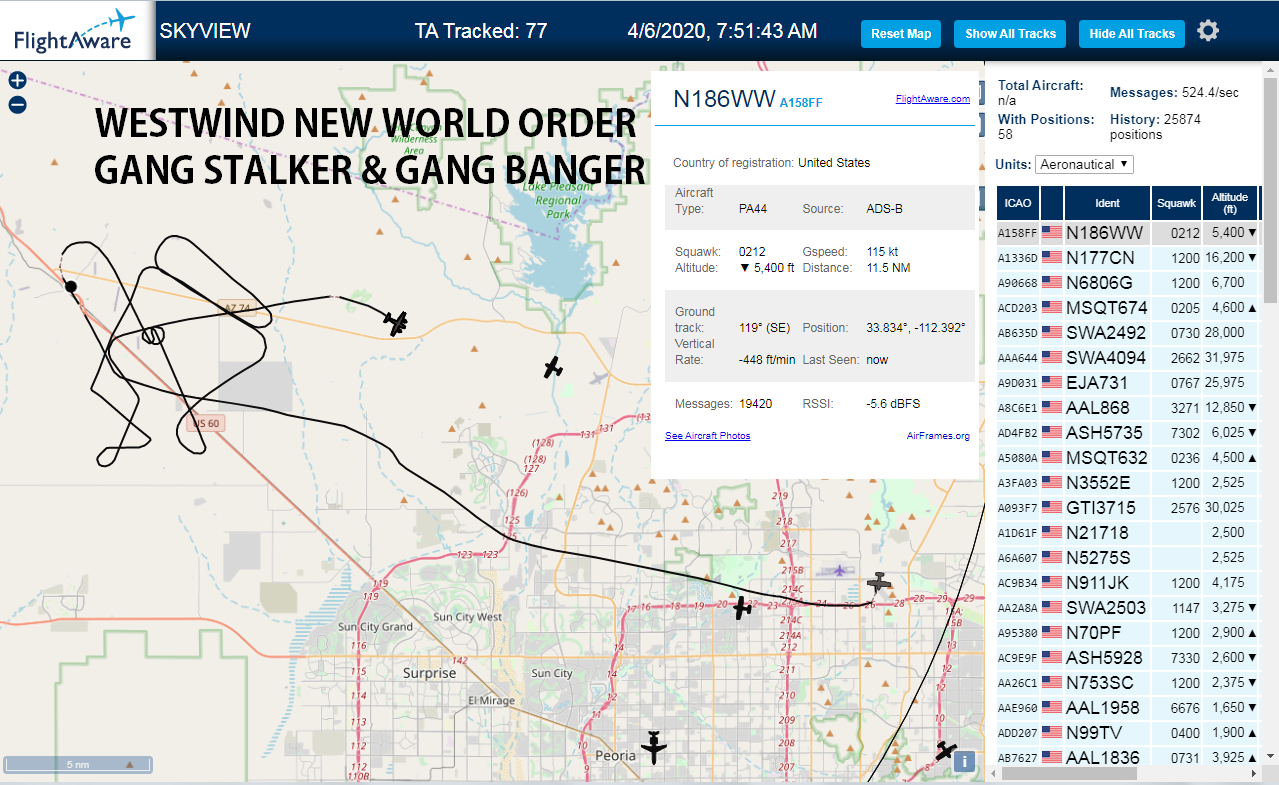Select the N753SC row
Screen dimensions: 1279x785
point(1128,682)
